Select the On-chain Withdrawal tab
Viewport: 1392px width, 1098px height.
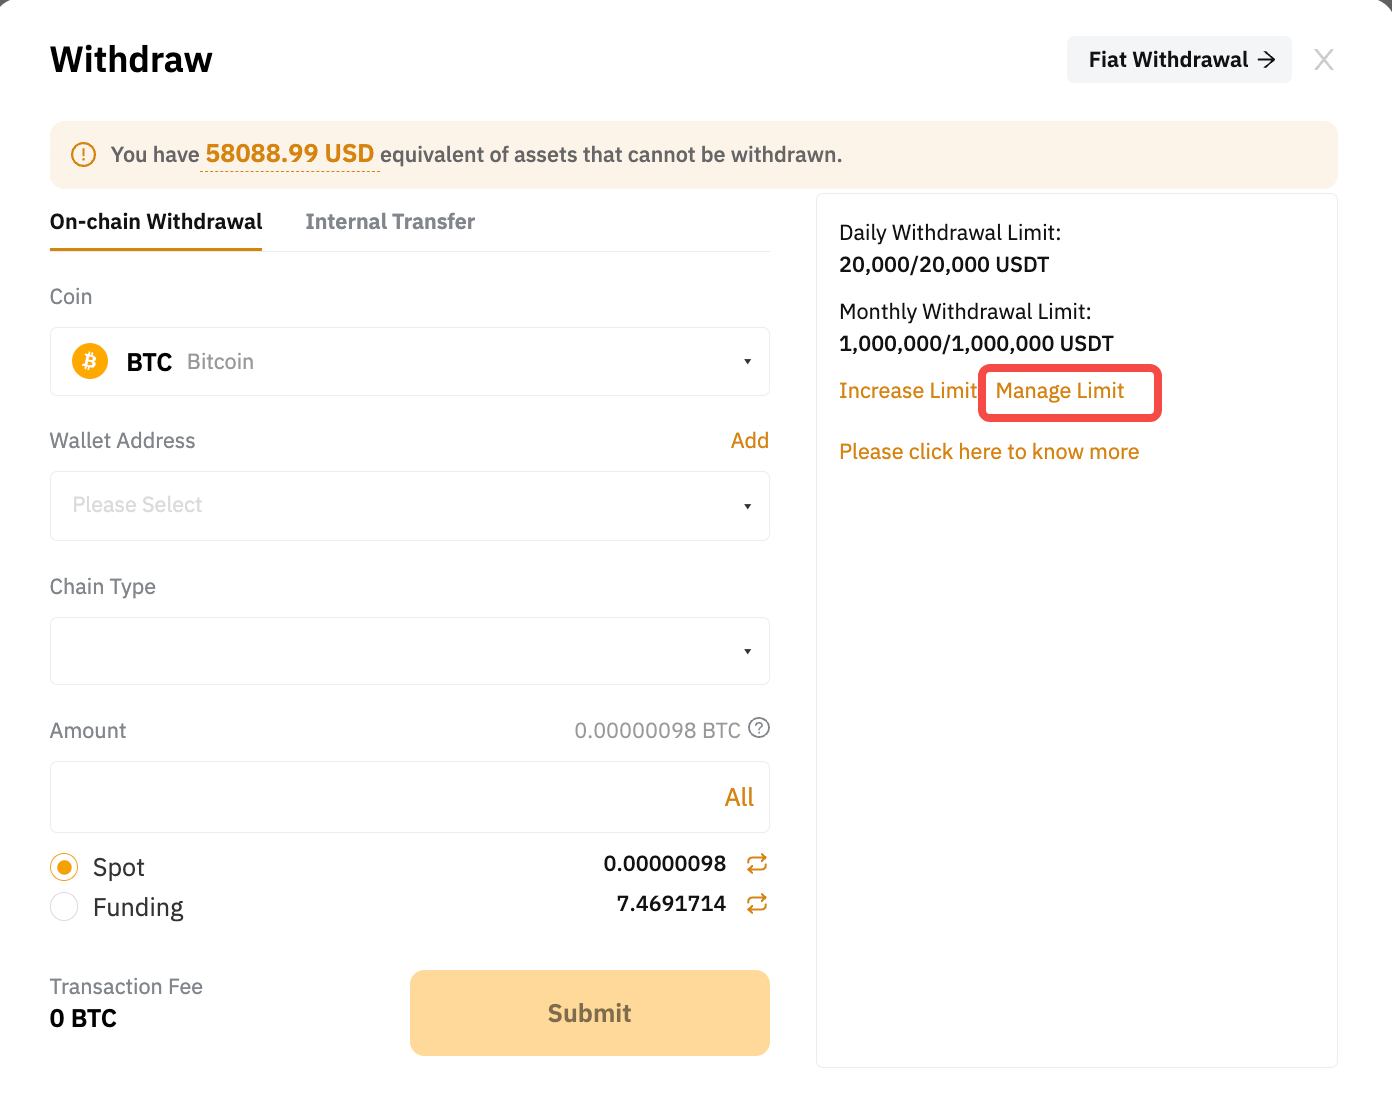(156, 222)
